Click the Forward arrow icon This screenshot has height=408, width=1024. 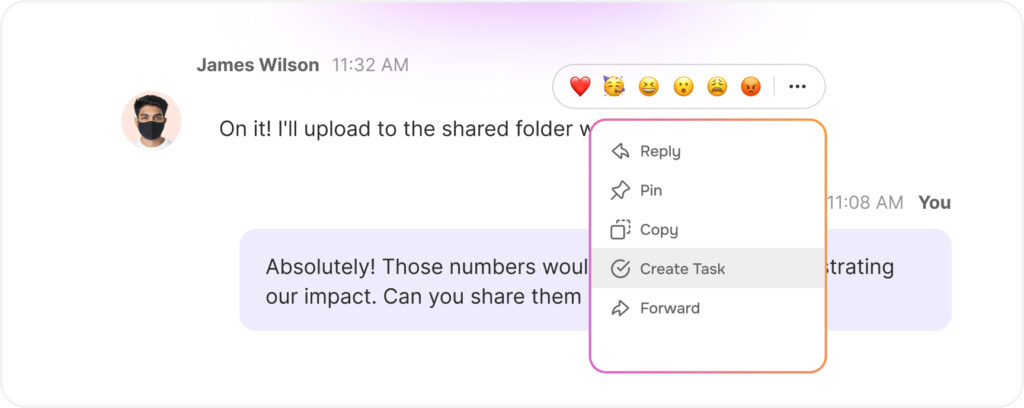tap(620, 308)
